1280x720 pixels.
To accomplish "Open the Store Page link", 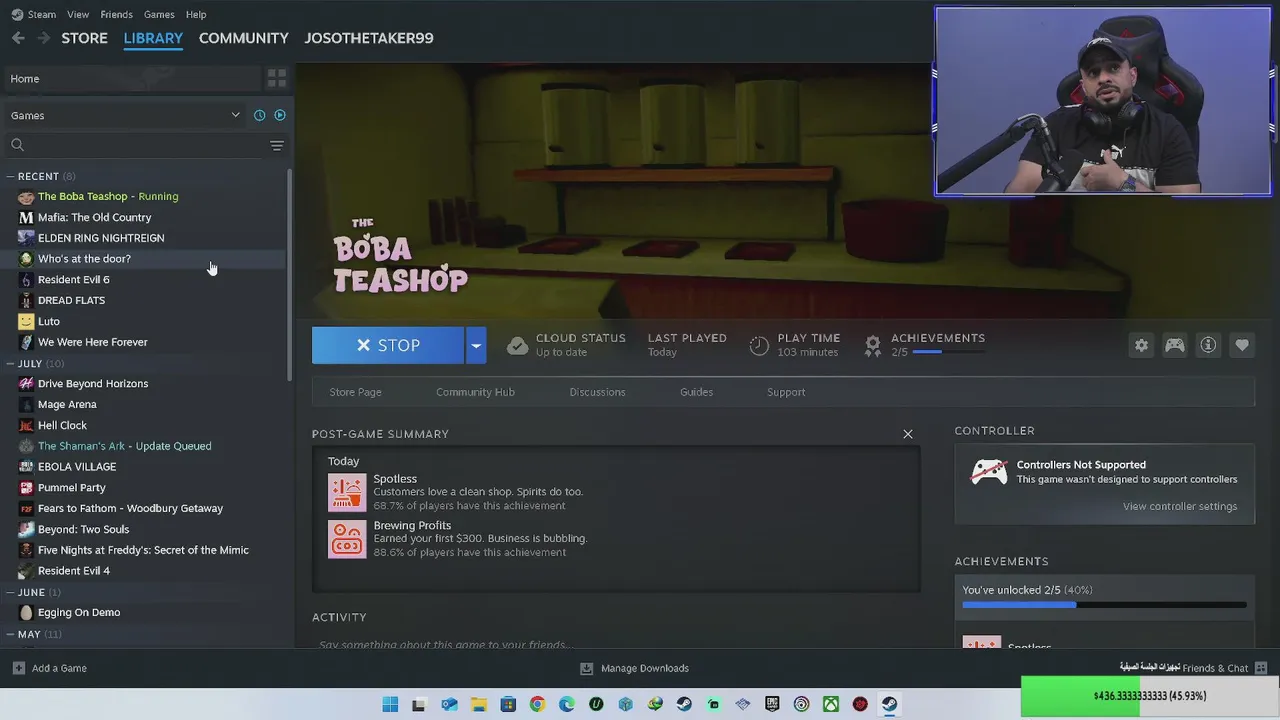I will (355, 392).
